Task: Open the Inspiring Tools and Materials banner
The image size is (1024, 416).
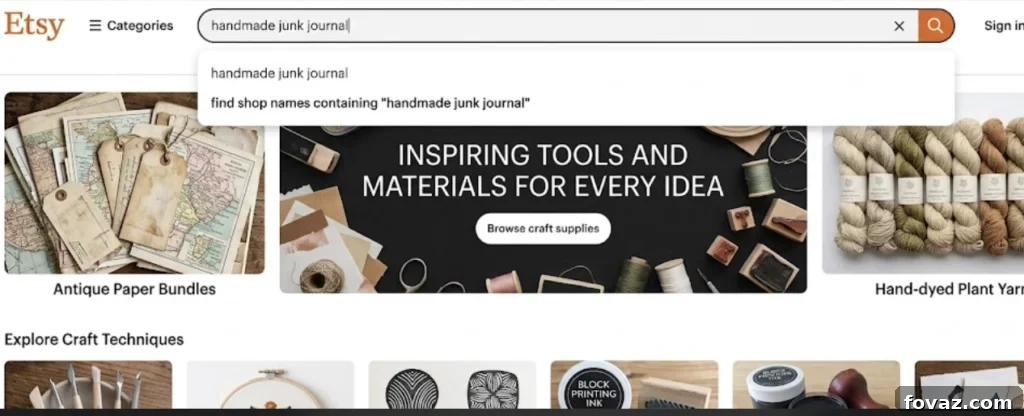Action: tap(543, 209)
